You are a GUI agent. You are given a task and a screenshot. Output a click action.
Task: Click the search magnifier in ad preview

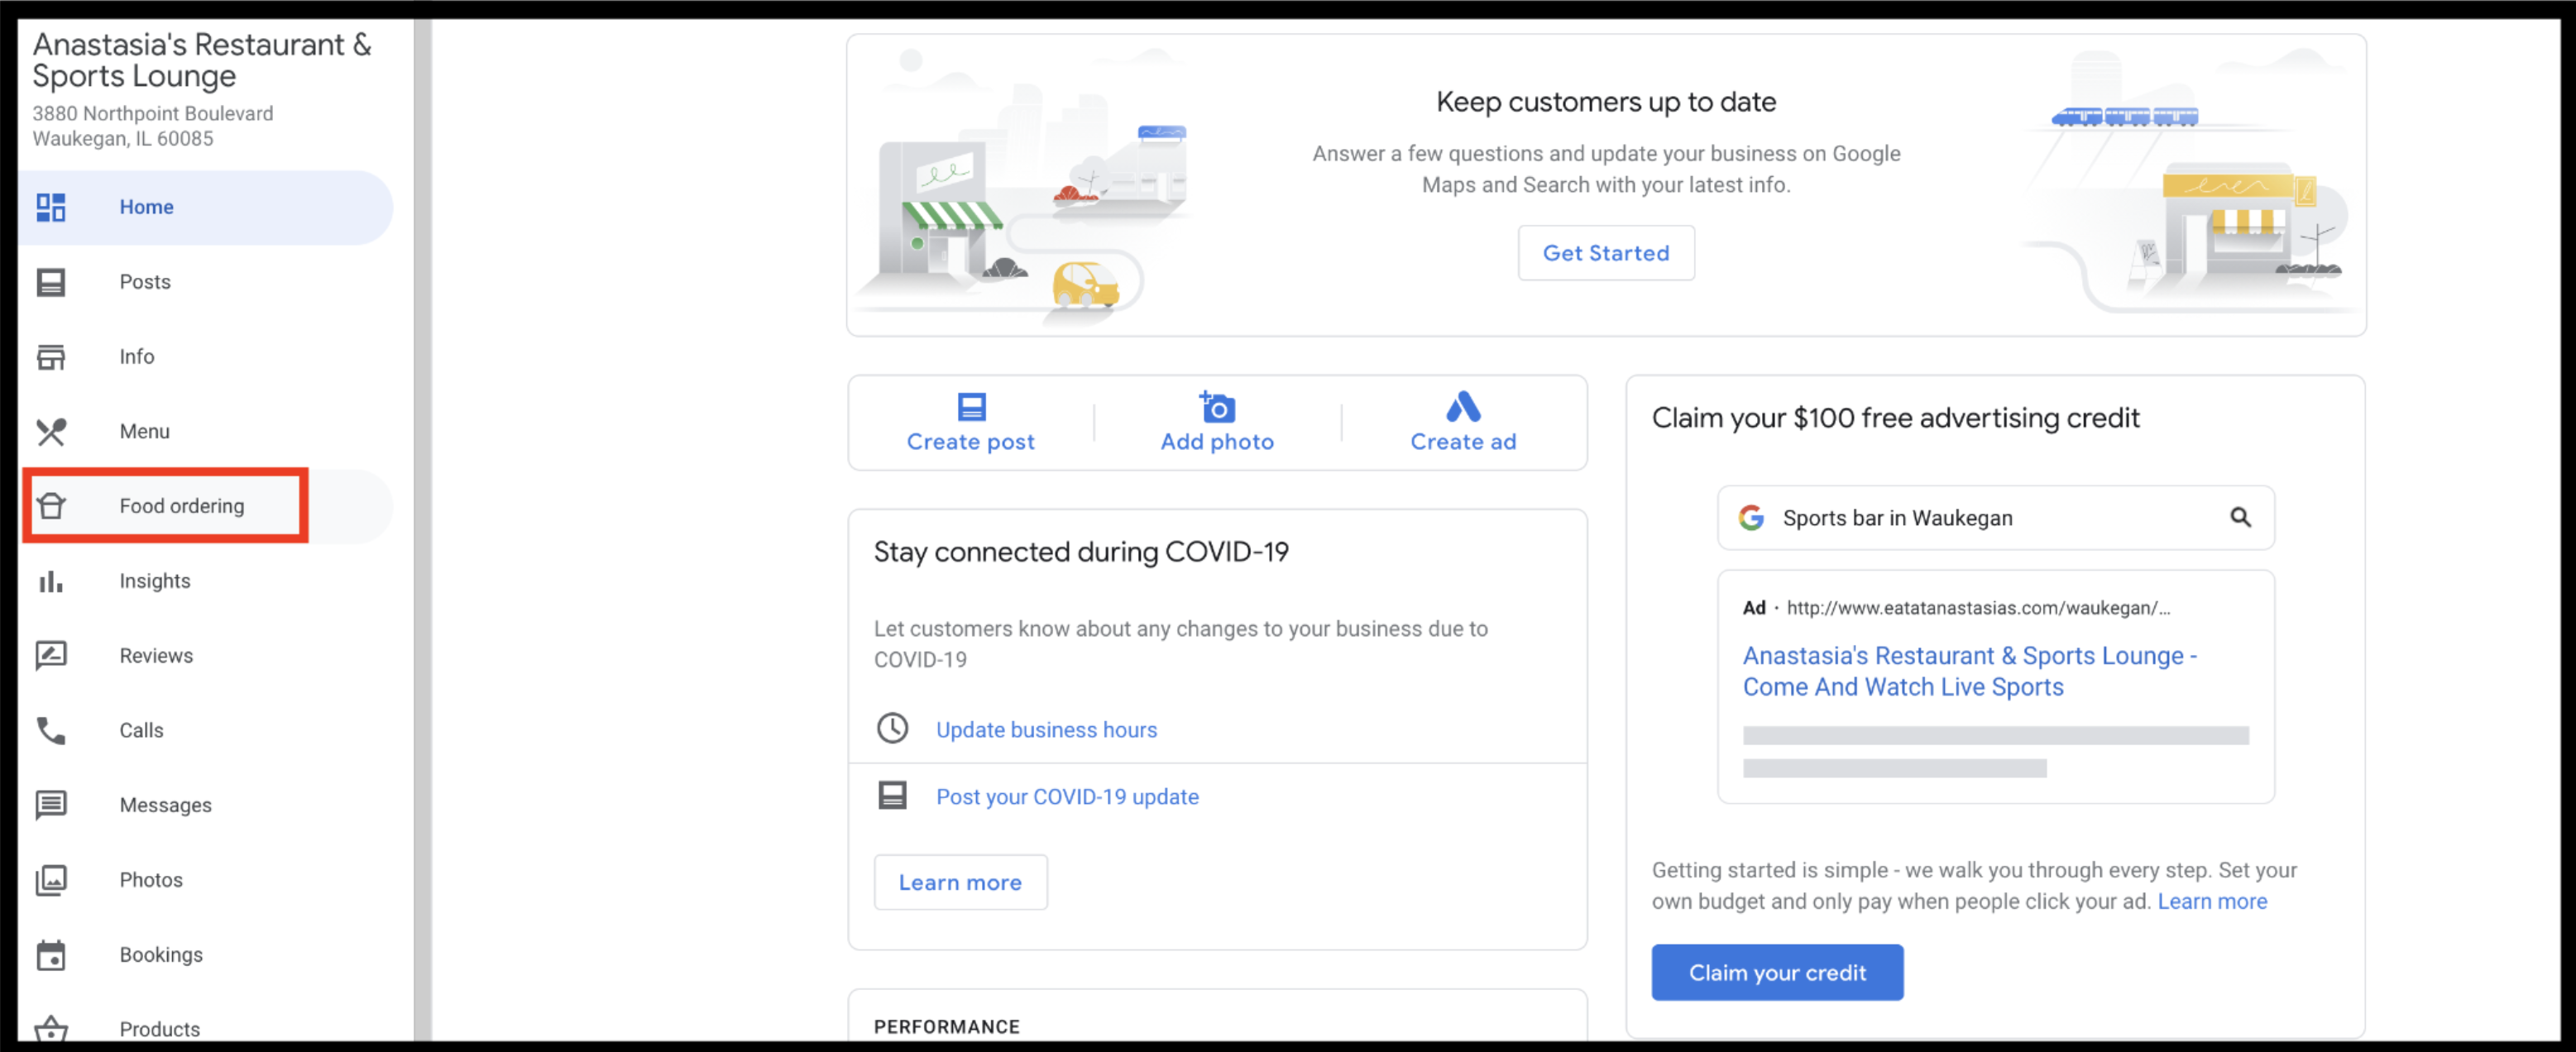[2241, 517]
